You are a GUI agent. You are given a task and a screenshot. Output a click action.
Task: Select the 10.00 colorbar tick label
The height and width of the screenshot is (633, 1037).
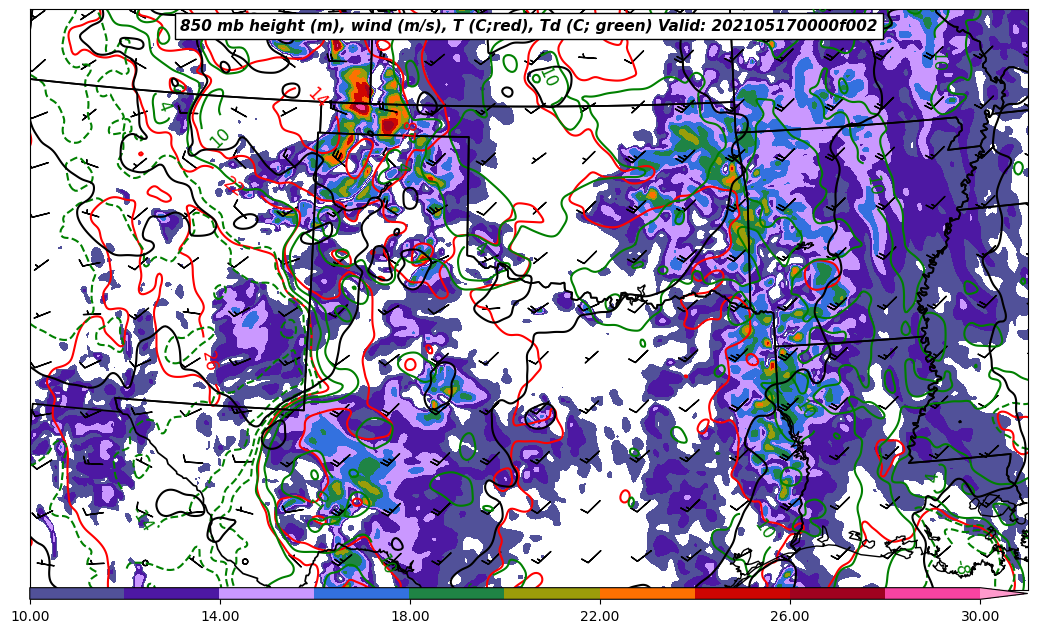30,616
